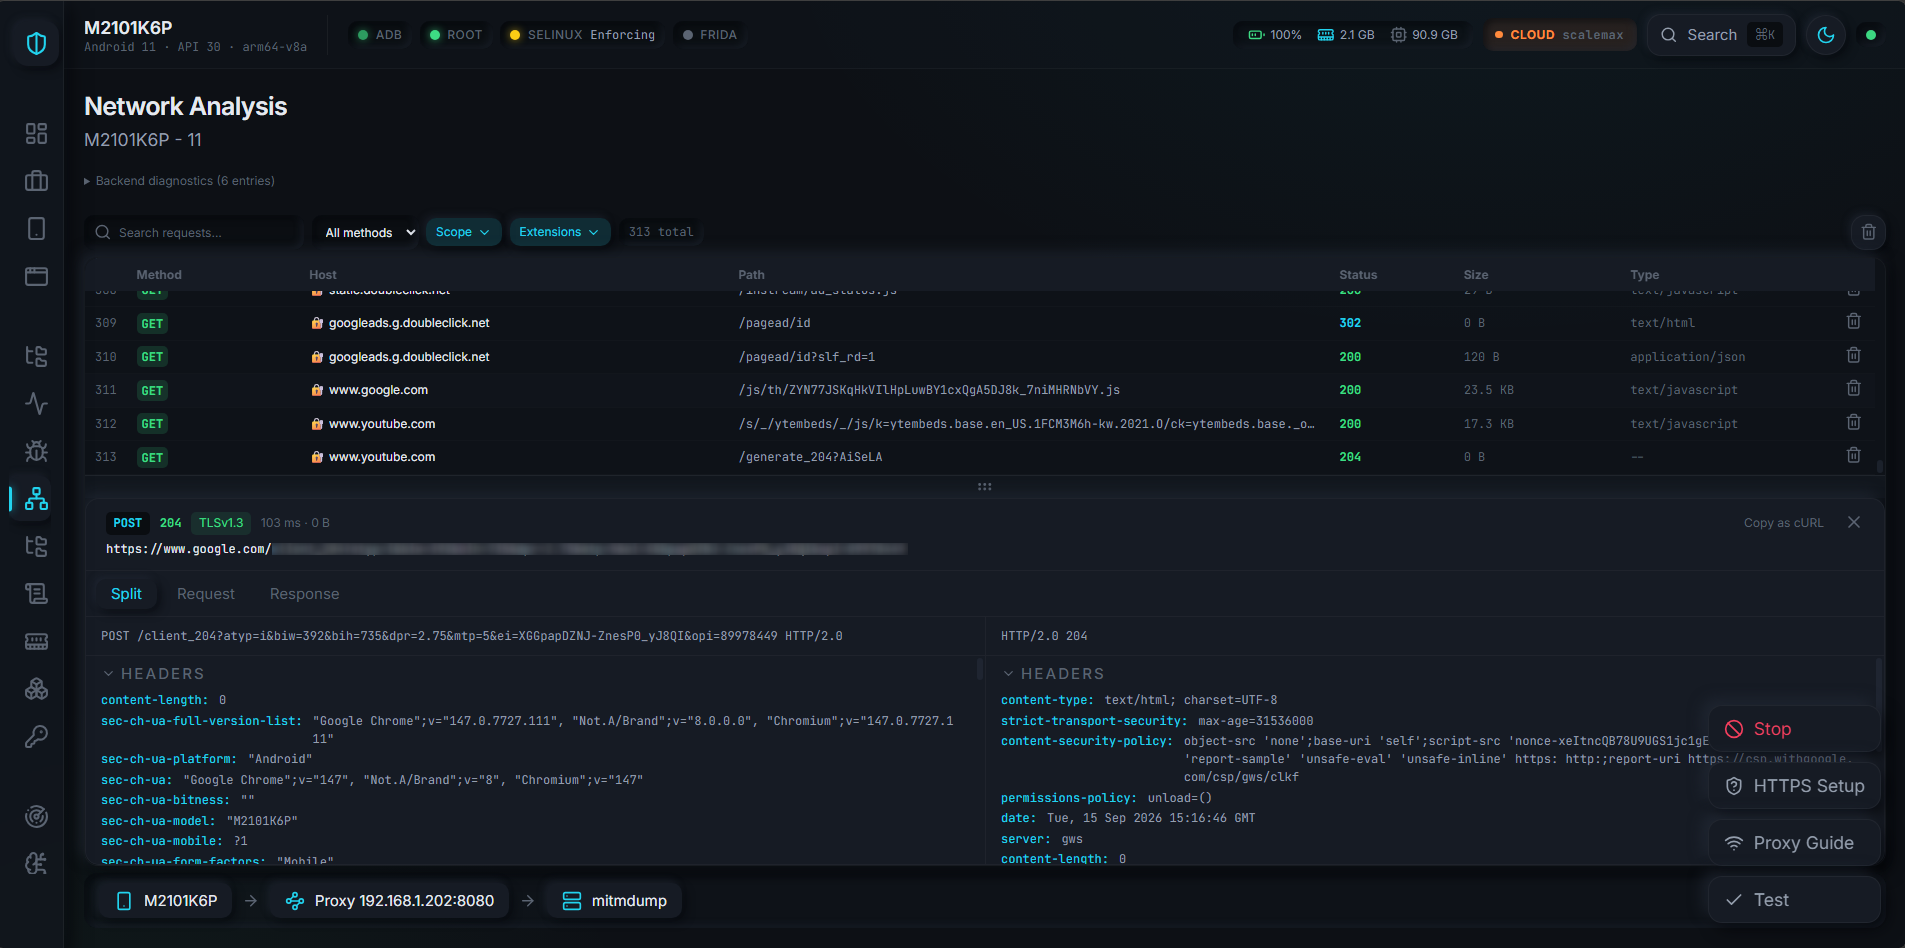The width and height of the screenshot is (1905, 948).
Task: Select the /pagead/id?slf_rd=1 request row
Action: [980, 357]
